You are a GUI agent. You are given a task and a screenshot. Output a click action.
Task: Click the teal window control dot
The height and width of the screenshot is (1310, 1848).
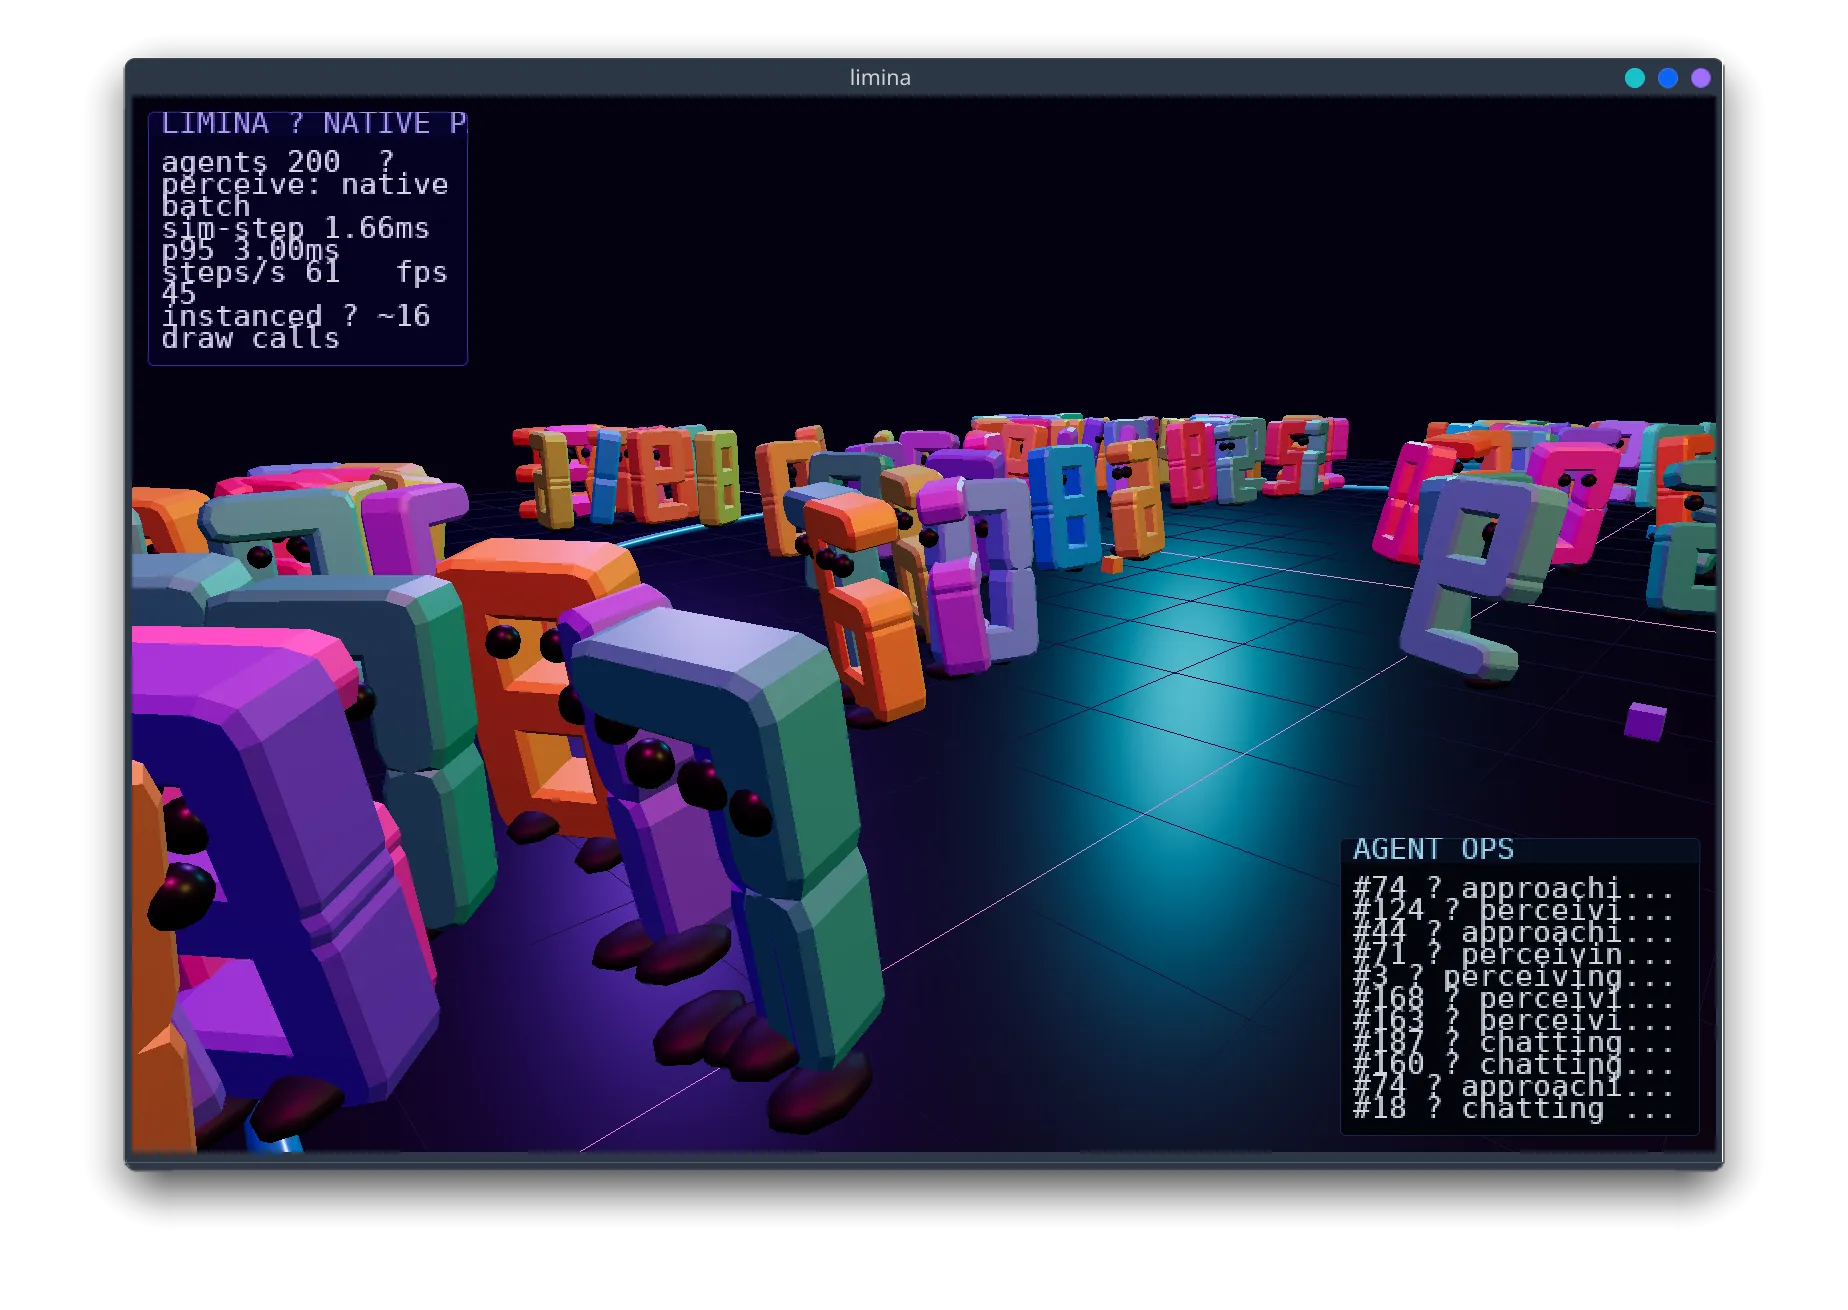1635,78
